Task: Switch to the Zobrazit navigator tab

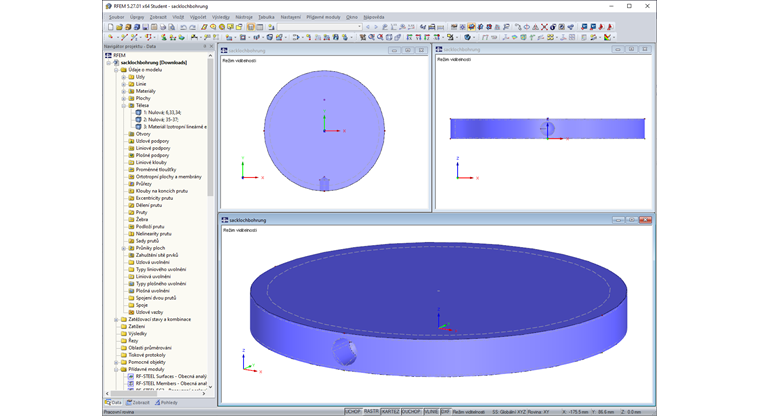Action: (138, 402)
